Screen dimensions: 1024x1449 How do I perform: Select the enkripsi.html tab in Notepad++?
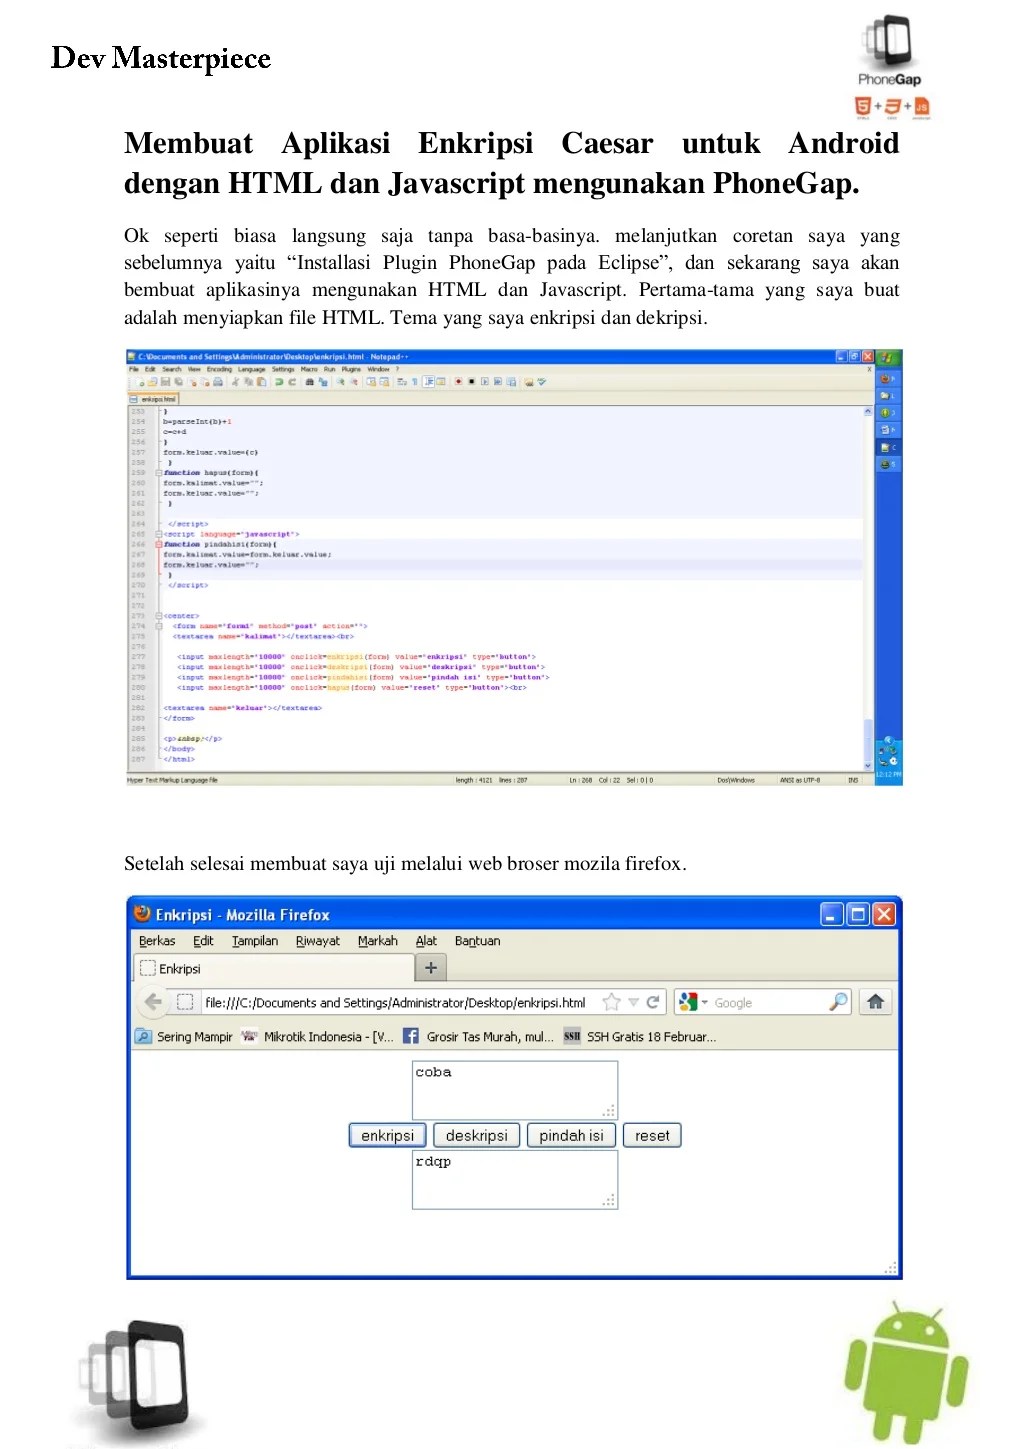click(153, 398)
